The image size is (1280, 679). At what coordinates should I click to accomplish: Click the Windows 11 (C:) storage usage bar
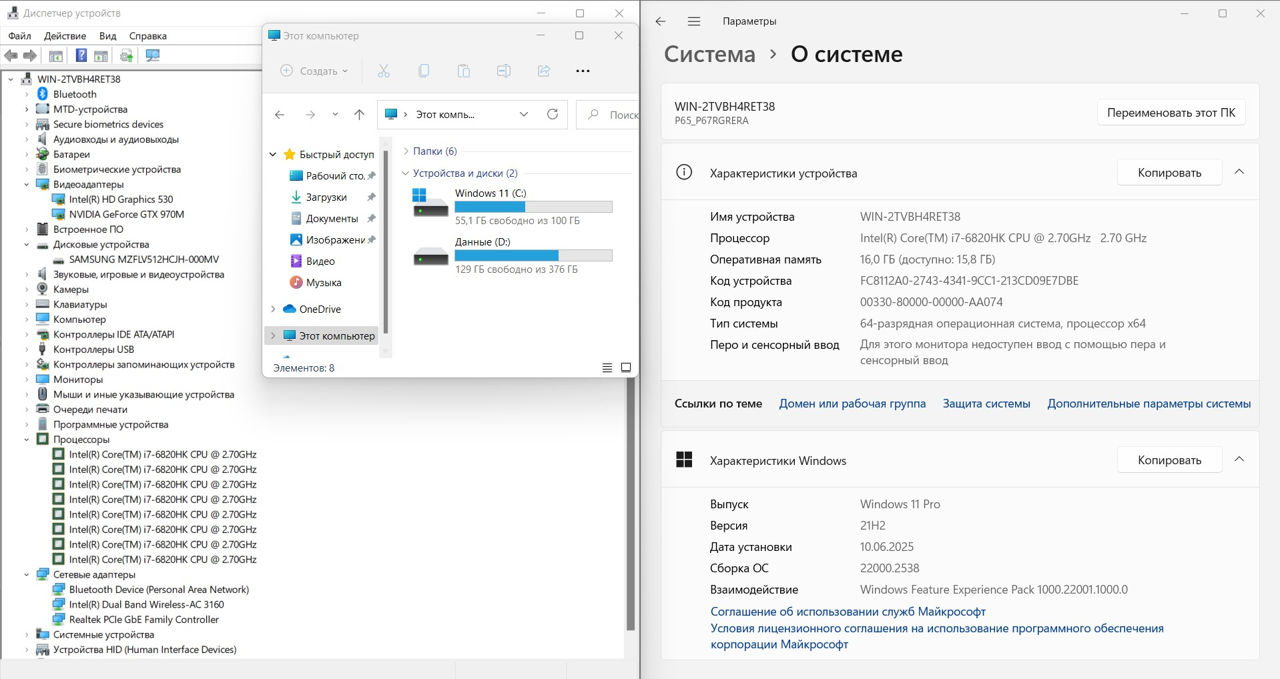[533, 207]
